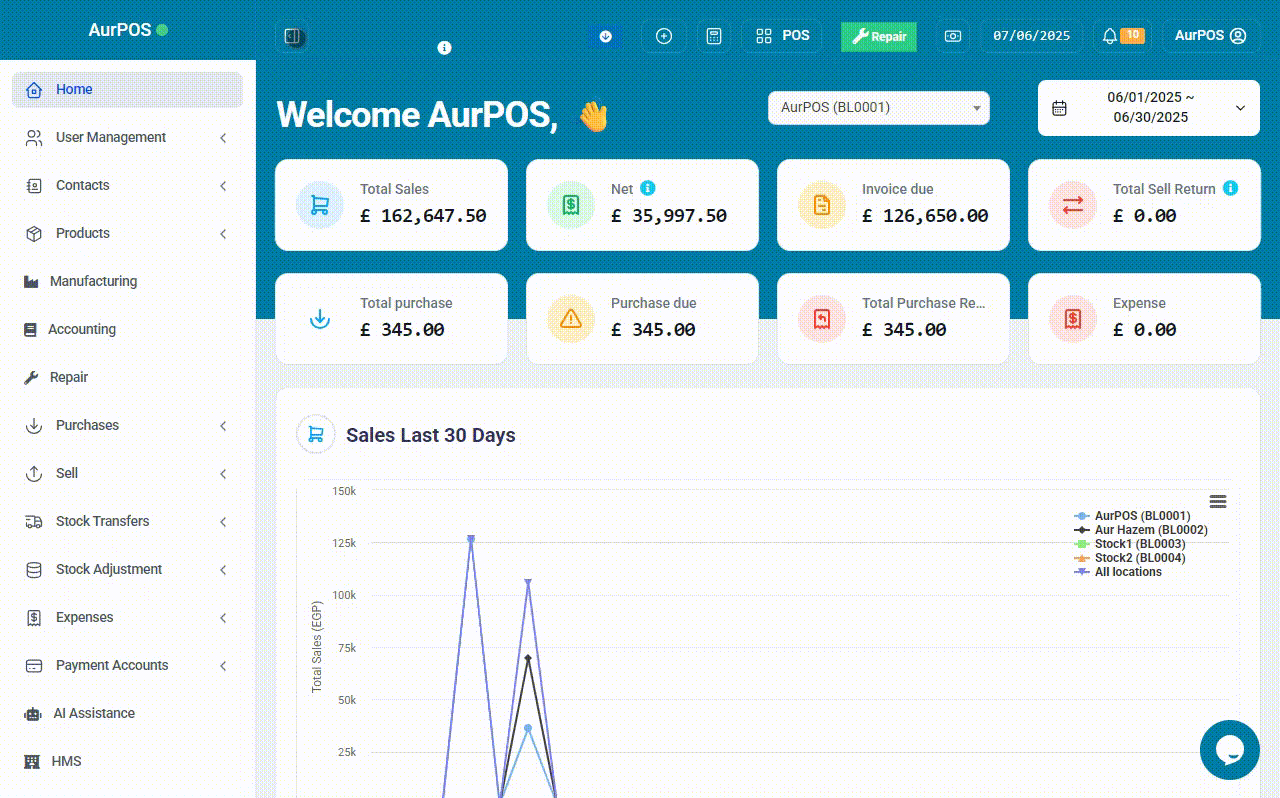1280x798 pixels.
Task: Toggle Aur Hazem (BL0002) legend series
Action: coord(1141,530)
